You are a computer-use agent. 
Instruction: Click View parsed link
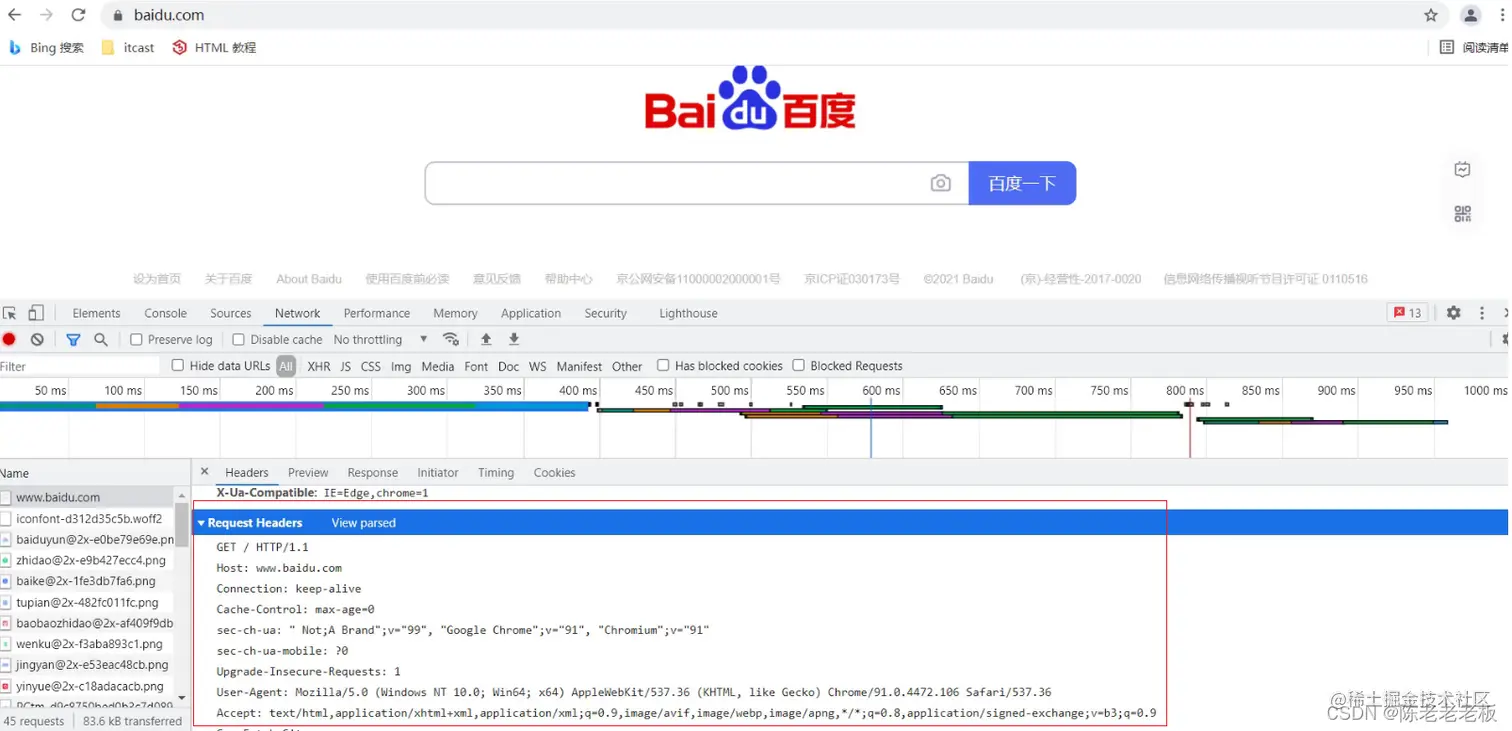pyautogui.click(x=364, y=523)
